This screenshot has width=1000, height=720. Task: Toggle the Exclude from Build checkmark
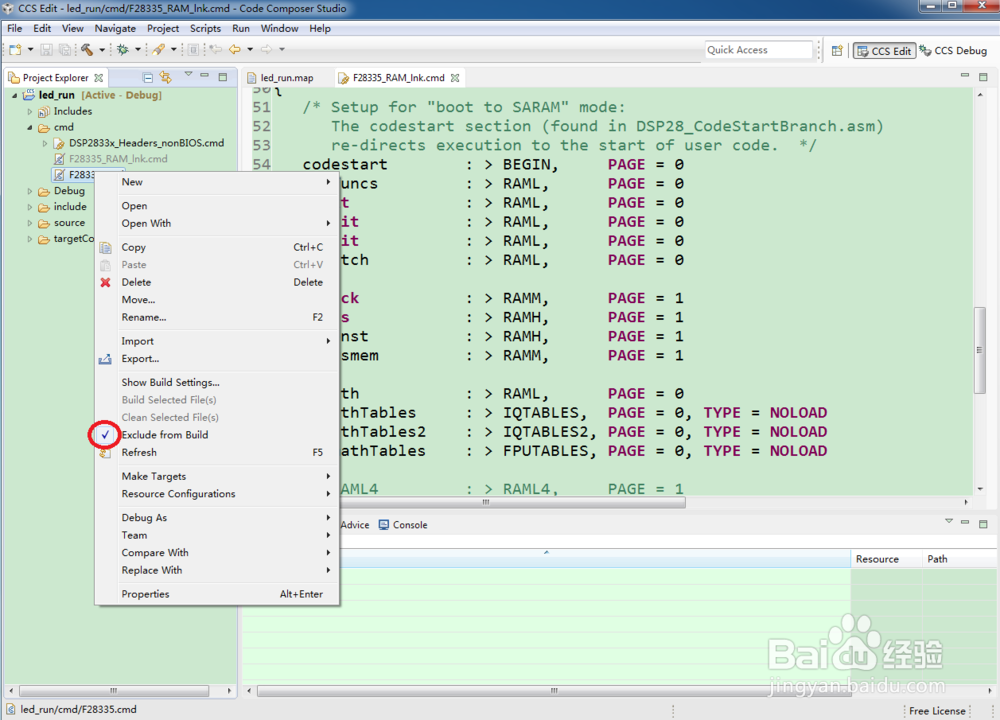click(x=105, y=435)
